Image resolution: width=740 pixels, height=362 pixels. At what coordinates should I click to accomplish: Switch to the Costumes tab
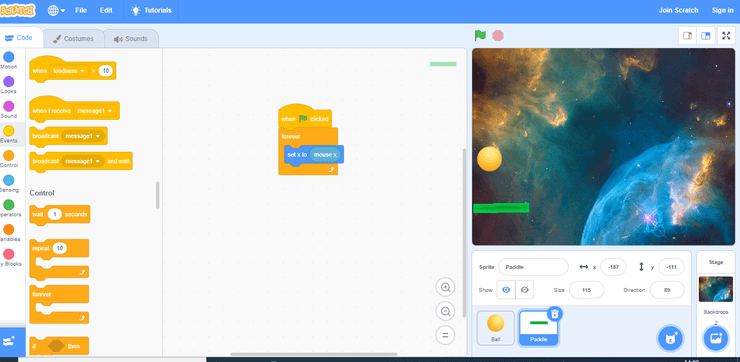click(73, 39)
